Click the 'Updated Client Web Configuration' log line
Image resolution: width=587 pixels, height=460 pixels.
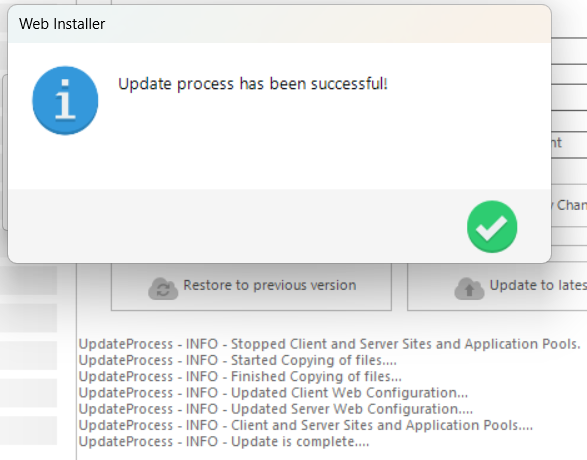point(273,393)
